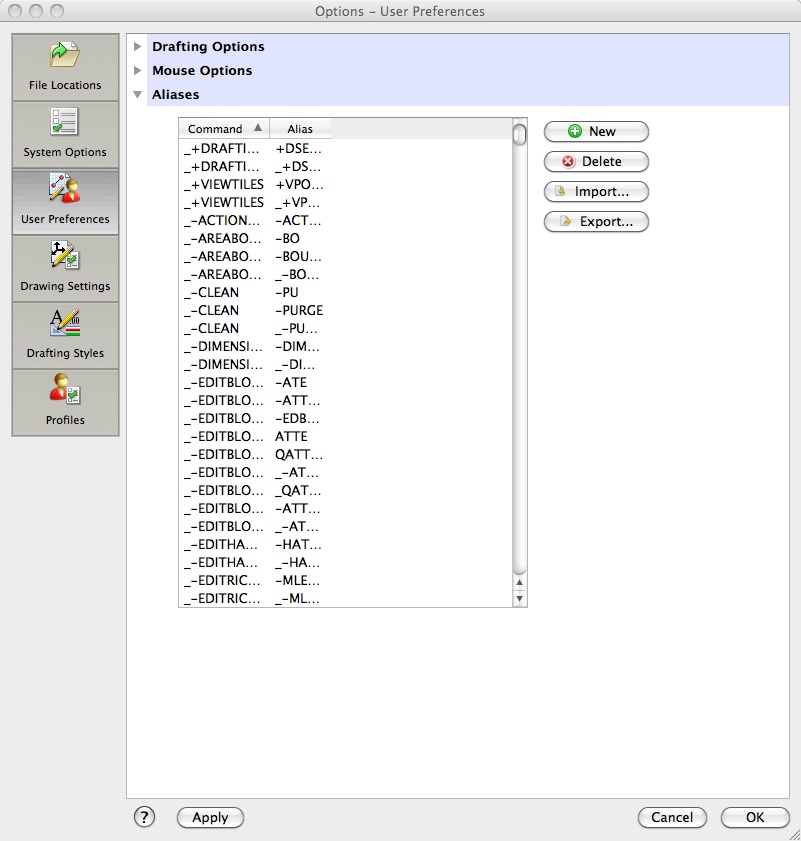Click the Import... button

596,191
